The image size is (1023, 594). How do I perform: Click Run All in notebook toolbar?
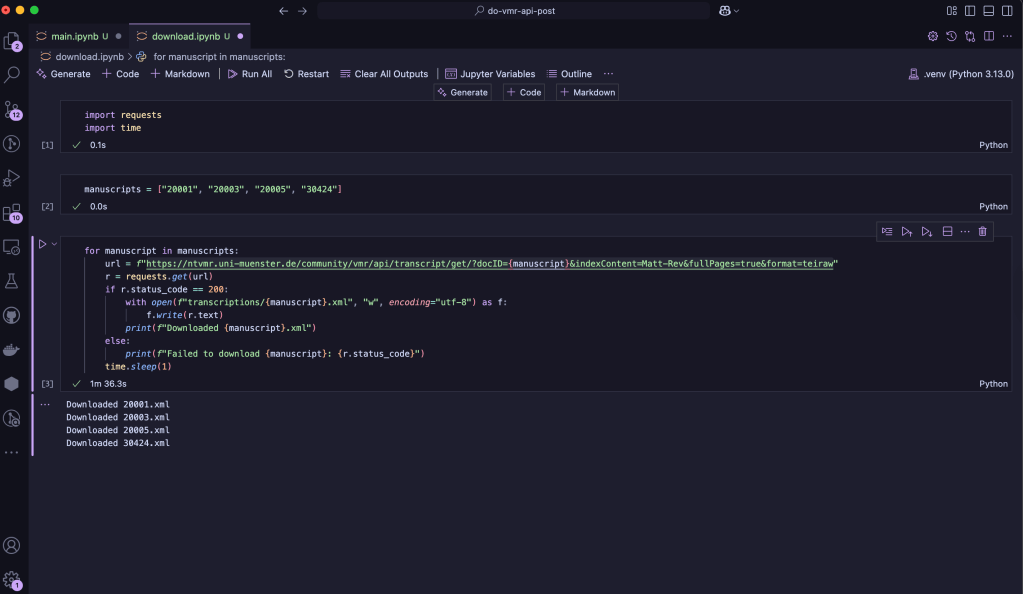tap(249, 74)
